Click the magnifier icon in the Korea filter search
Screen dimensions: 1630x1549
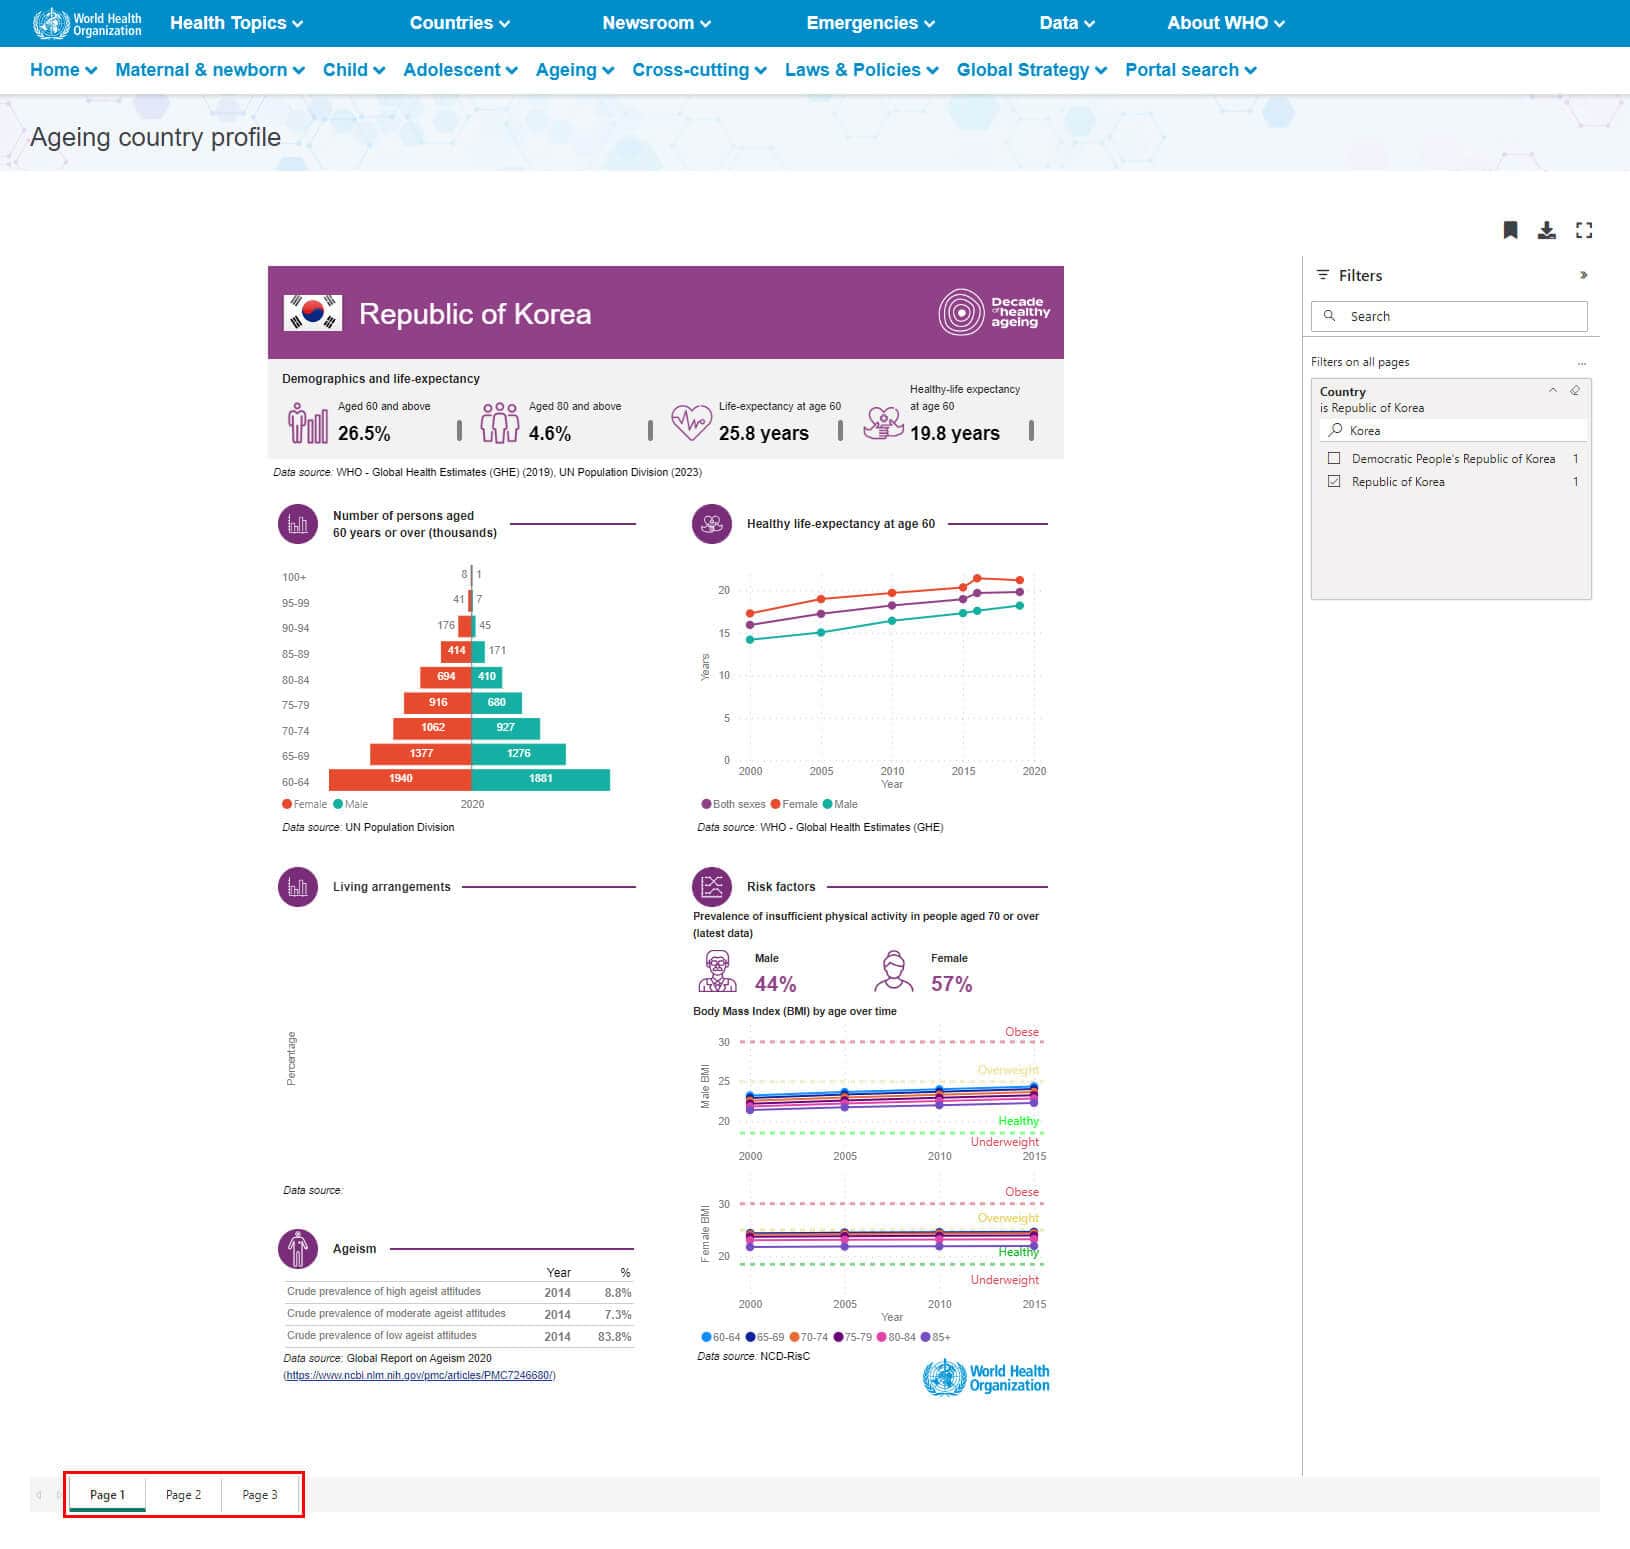click(1335, 430)
